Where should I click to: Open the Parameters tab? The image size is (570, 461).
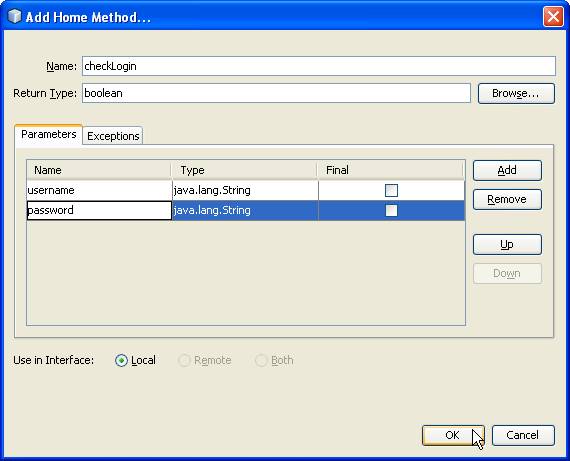click(x=48, y=135)
